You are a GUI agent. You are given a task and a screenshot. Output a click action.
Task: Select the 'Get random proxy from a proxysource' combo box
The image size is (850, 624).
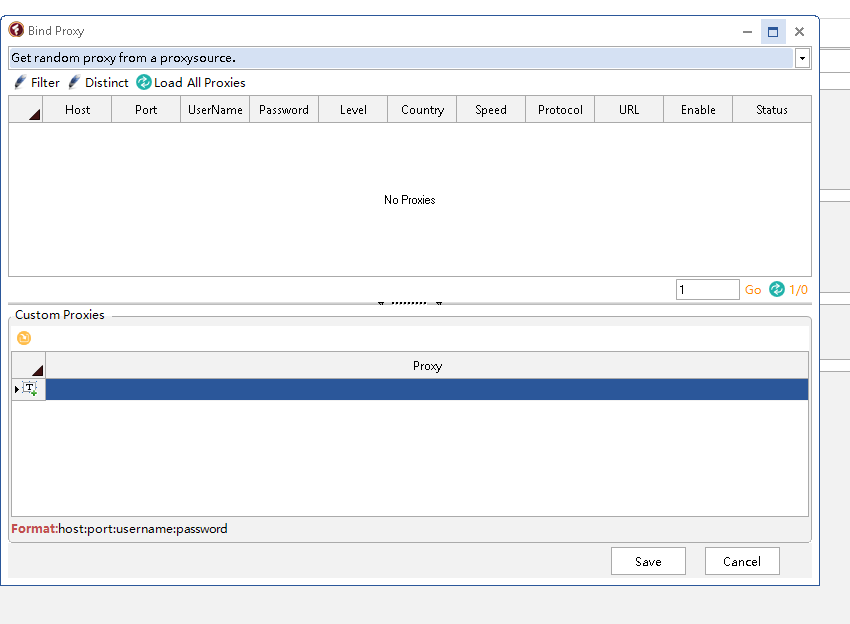coord(400,59)
